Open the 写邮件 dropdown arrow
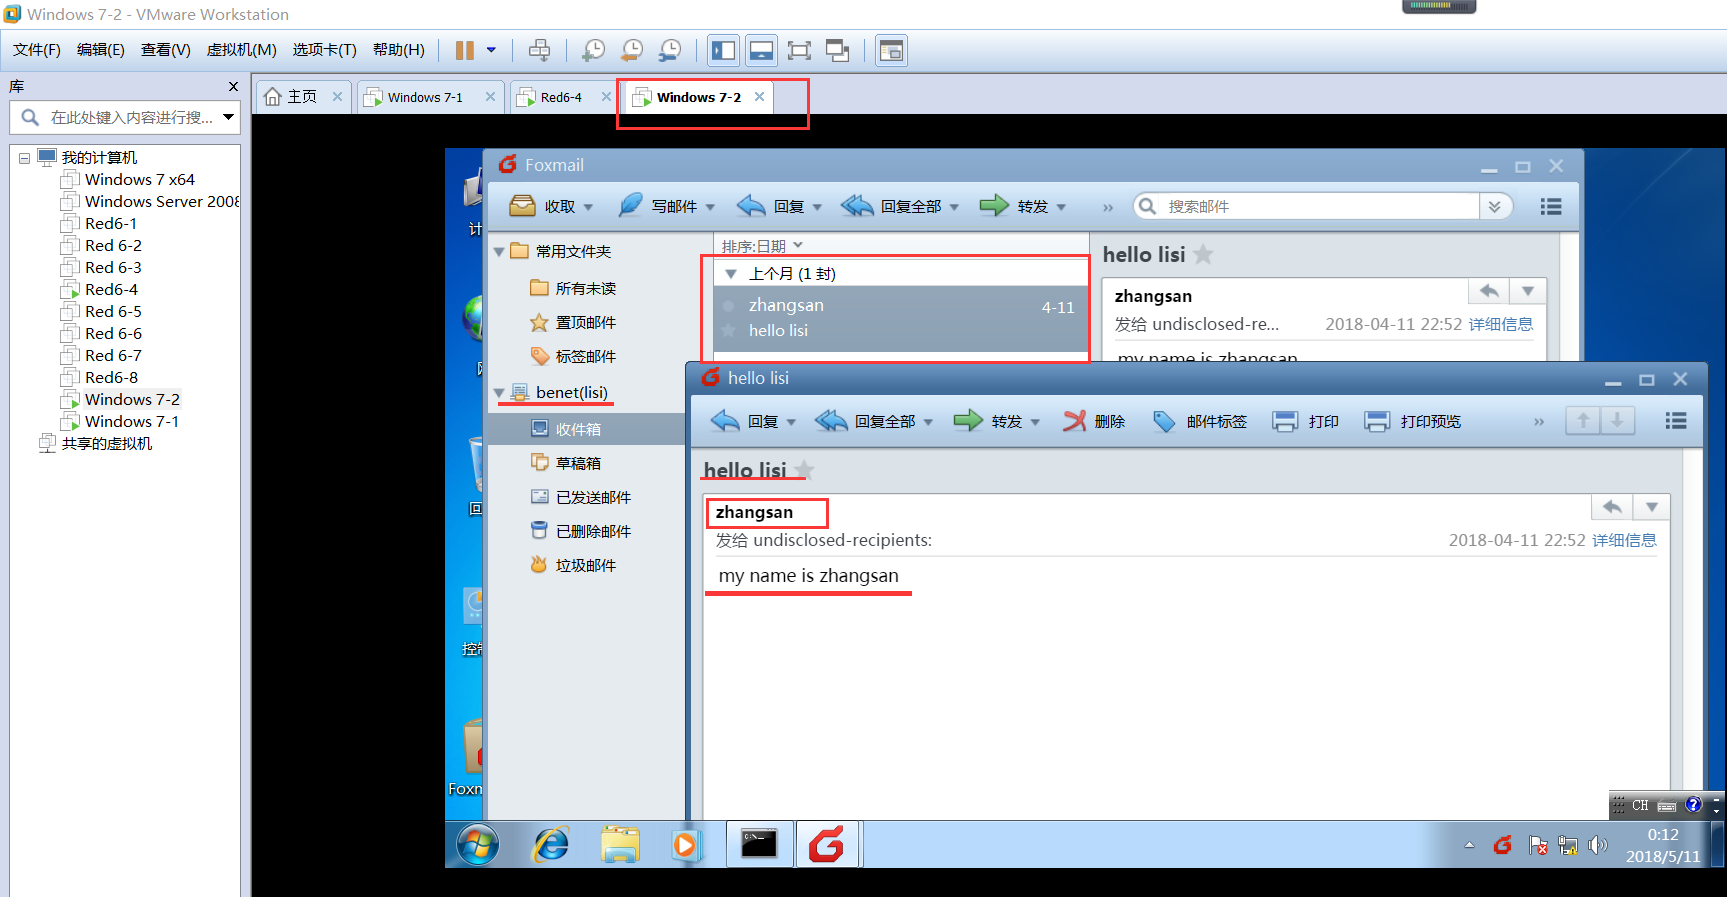1727x897 pixels. (x=710, y=207)
